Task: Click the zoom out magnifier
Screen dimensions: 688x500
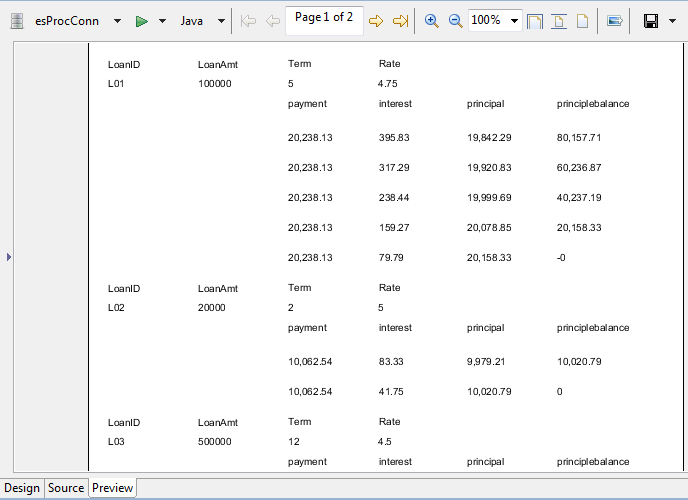Action: pyautogui.click(x=455, y=21)
